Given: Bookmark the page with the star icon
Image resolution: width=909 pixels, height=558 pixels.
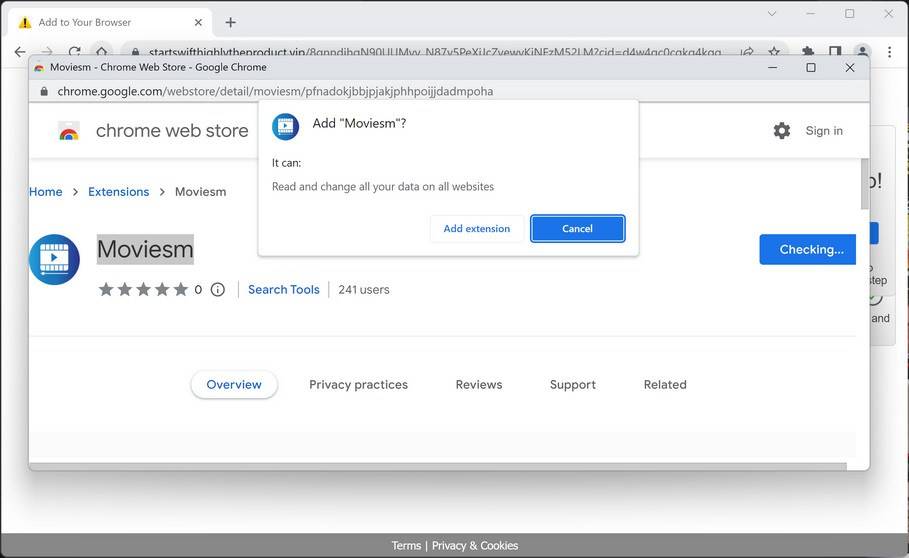Looking at the screenshot, I should pos(774,52).
